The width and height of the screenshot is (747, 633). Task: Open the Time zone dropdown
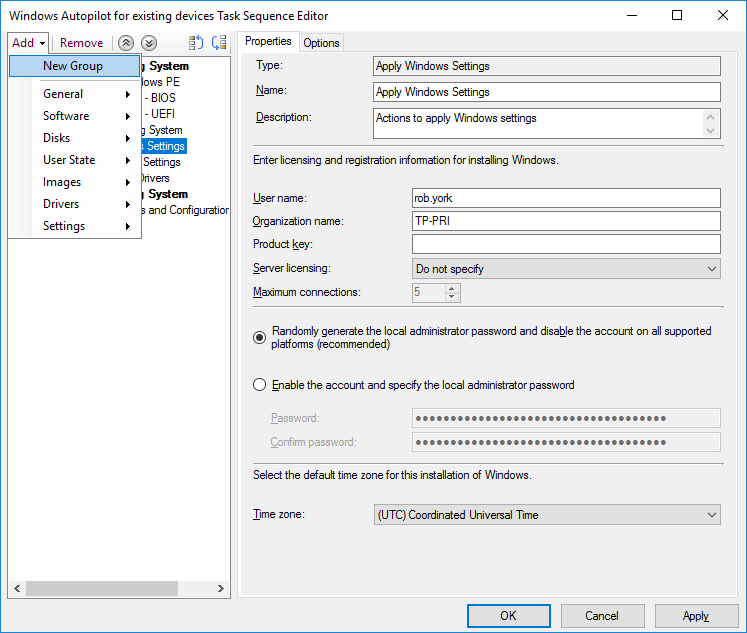(547, 515)
